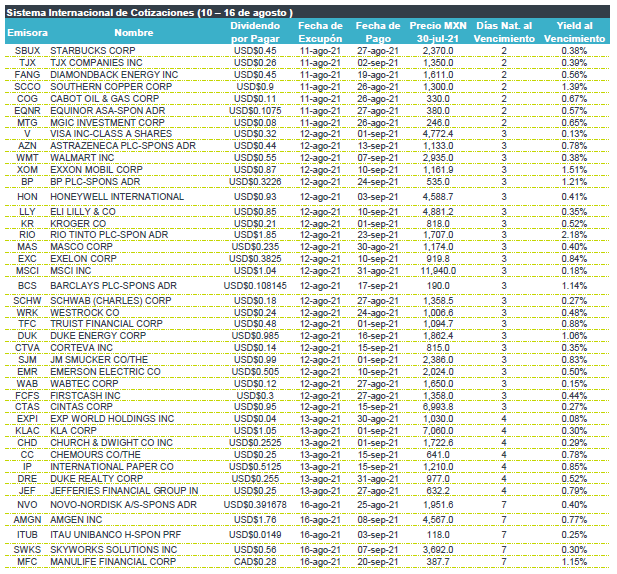Select CABOT OIL & GAS CORP
The image size is (617, 574).
(104, 98)
